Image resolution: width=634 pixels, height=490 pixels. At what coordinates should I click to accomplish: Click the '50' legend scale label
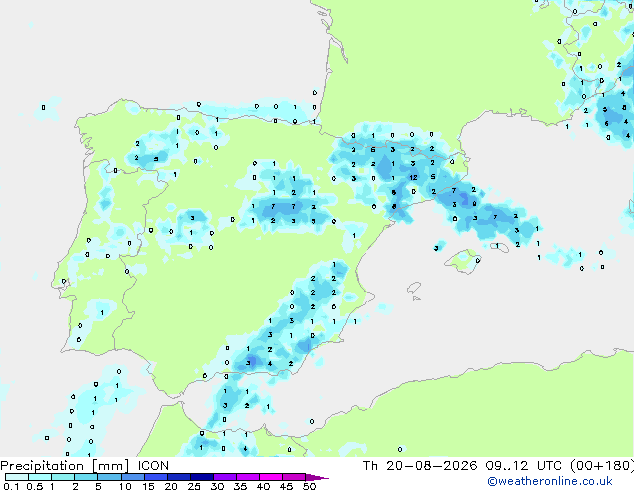309,486
